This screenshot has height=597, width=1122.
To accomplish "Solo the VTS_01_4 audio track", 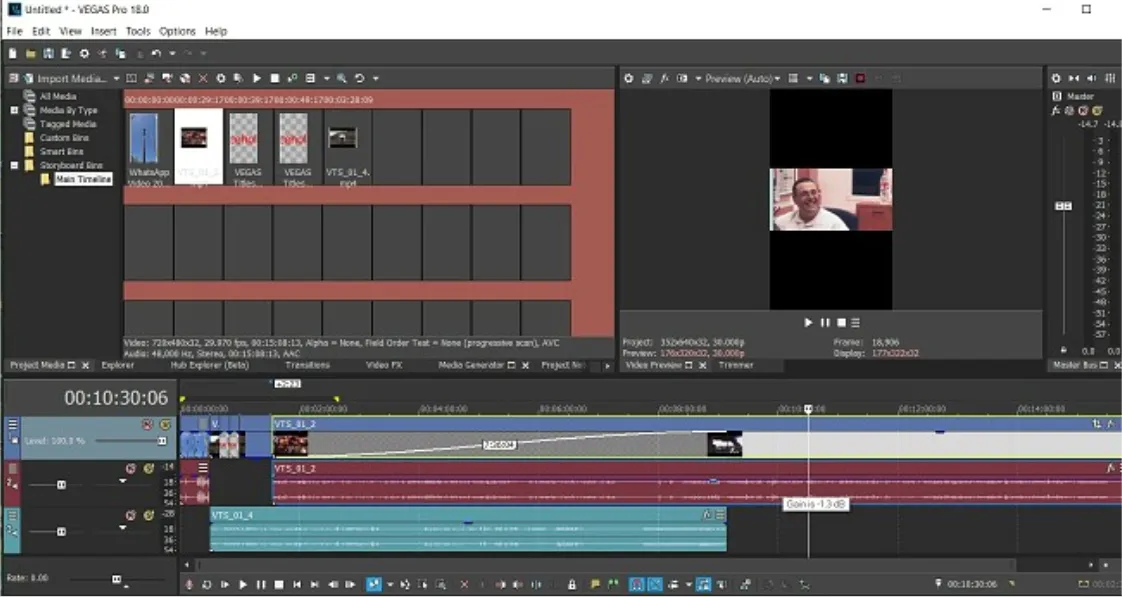I will pos(149,515).
